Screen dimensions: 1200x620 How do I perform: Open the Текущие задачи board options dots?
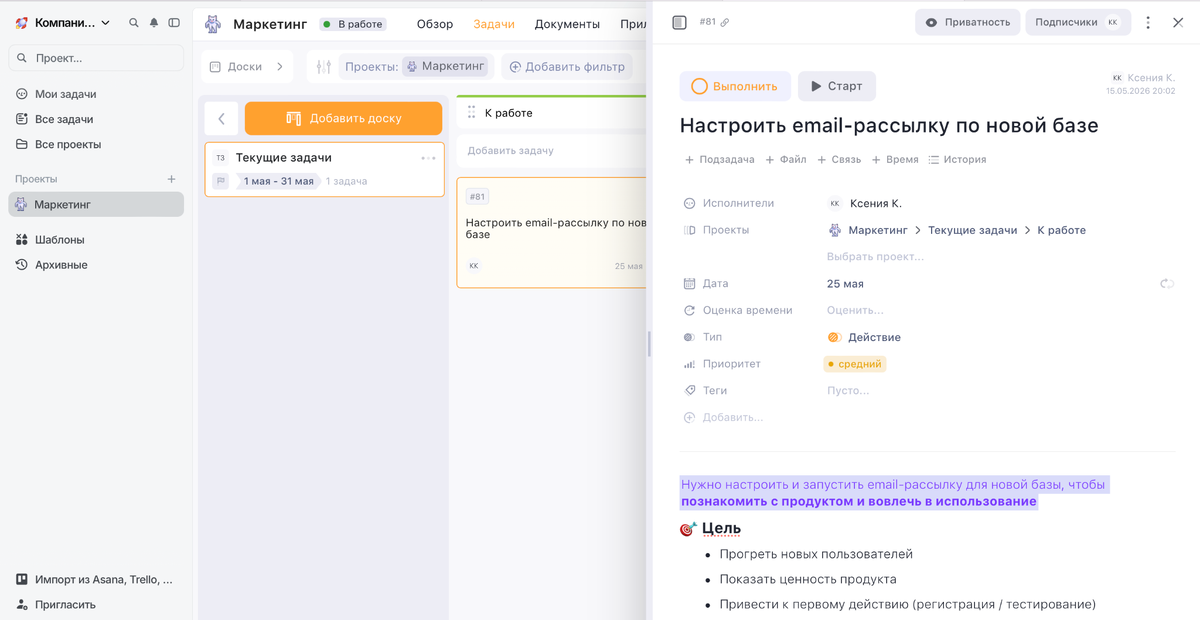428,158
